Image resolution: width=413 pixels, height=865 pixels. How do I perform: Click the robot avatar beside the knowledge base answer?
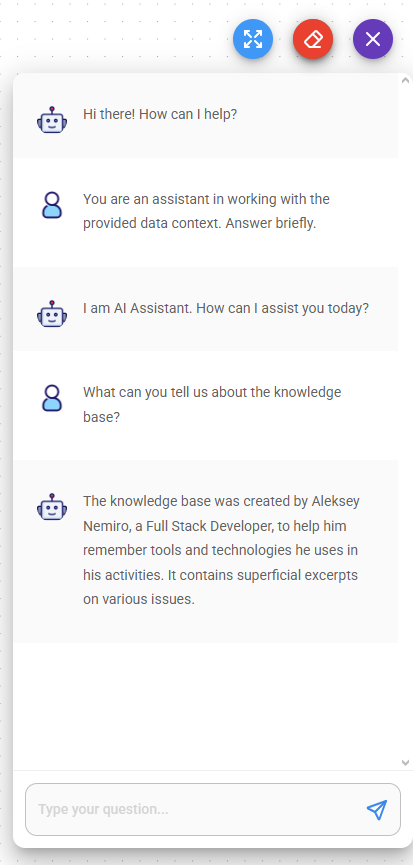52,506
